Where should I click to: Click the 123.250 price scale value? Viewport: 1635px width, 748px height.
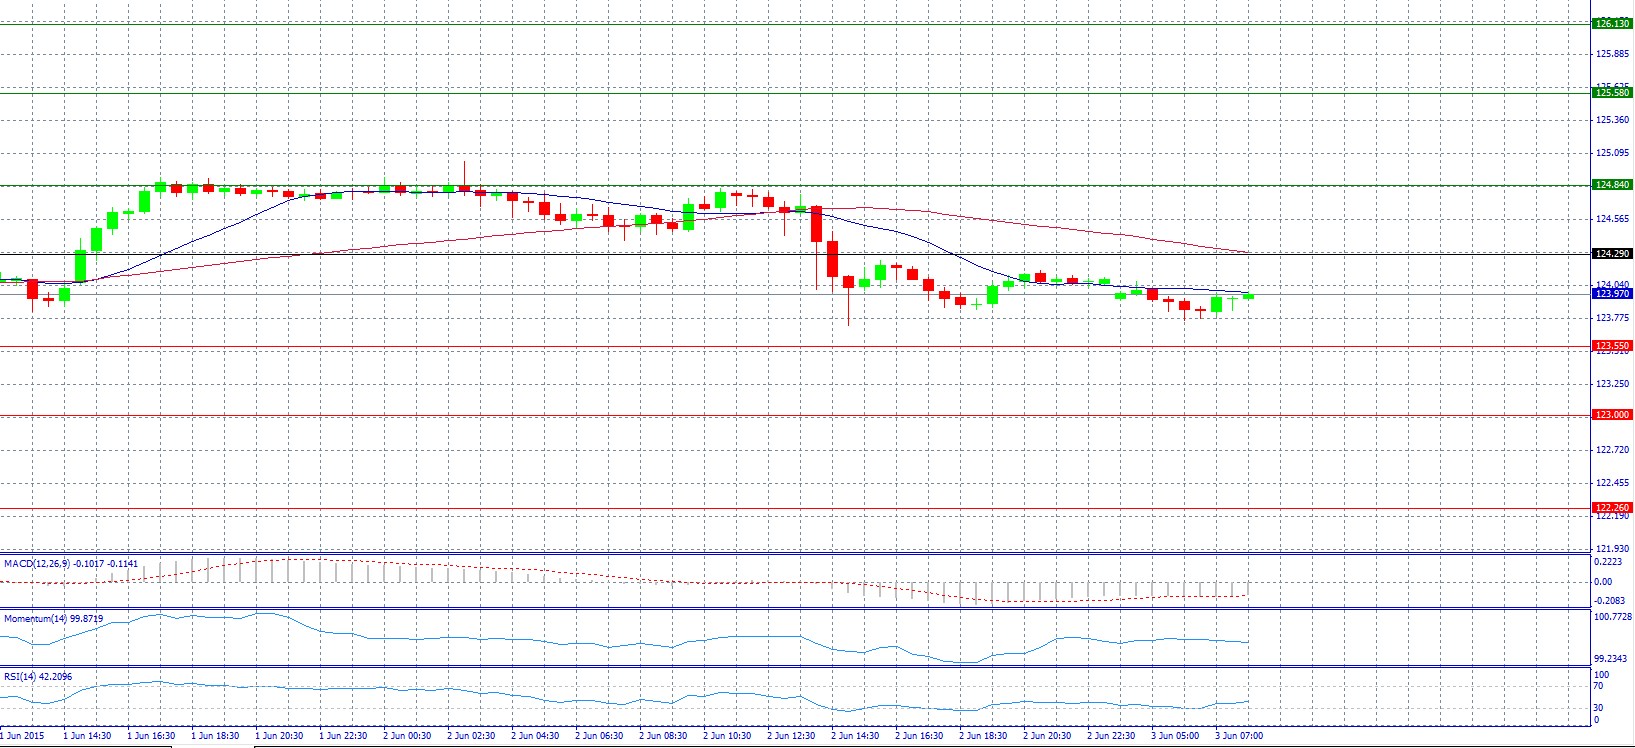click(x=1612, y=384)
